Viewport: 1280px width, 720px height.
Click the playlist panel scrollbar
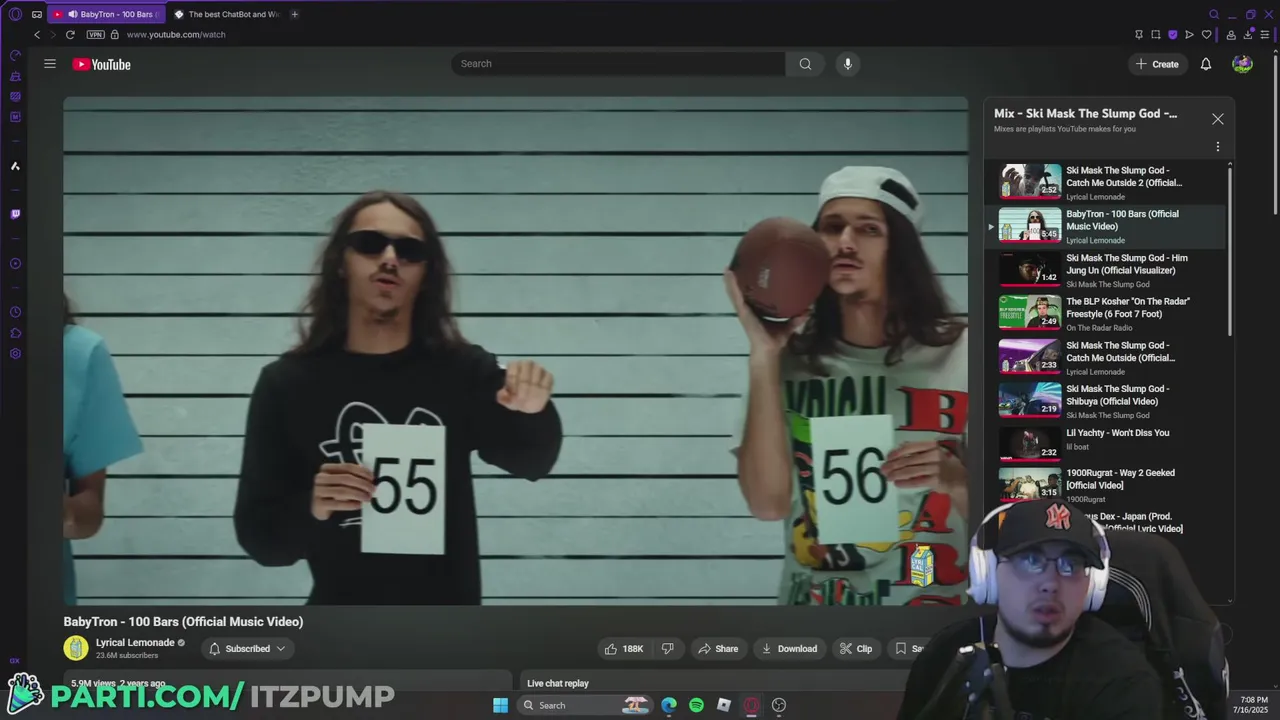[1230, 250]
